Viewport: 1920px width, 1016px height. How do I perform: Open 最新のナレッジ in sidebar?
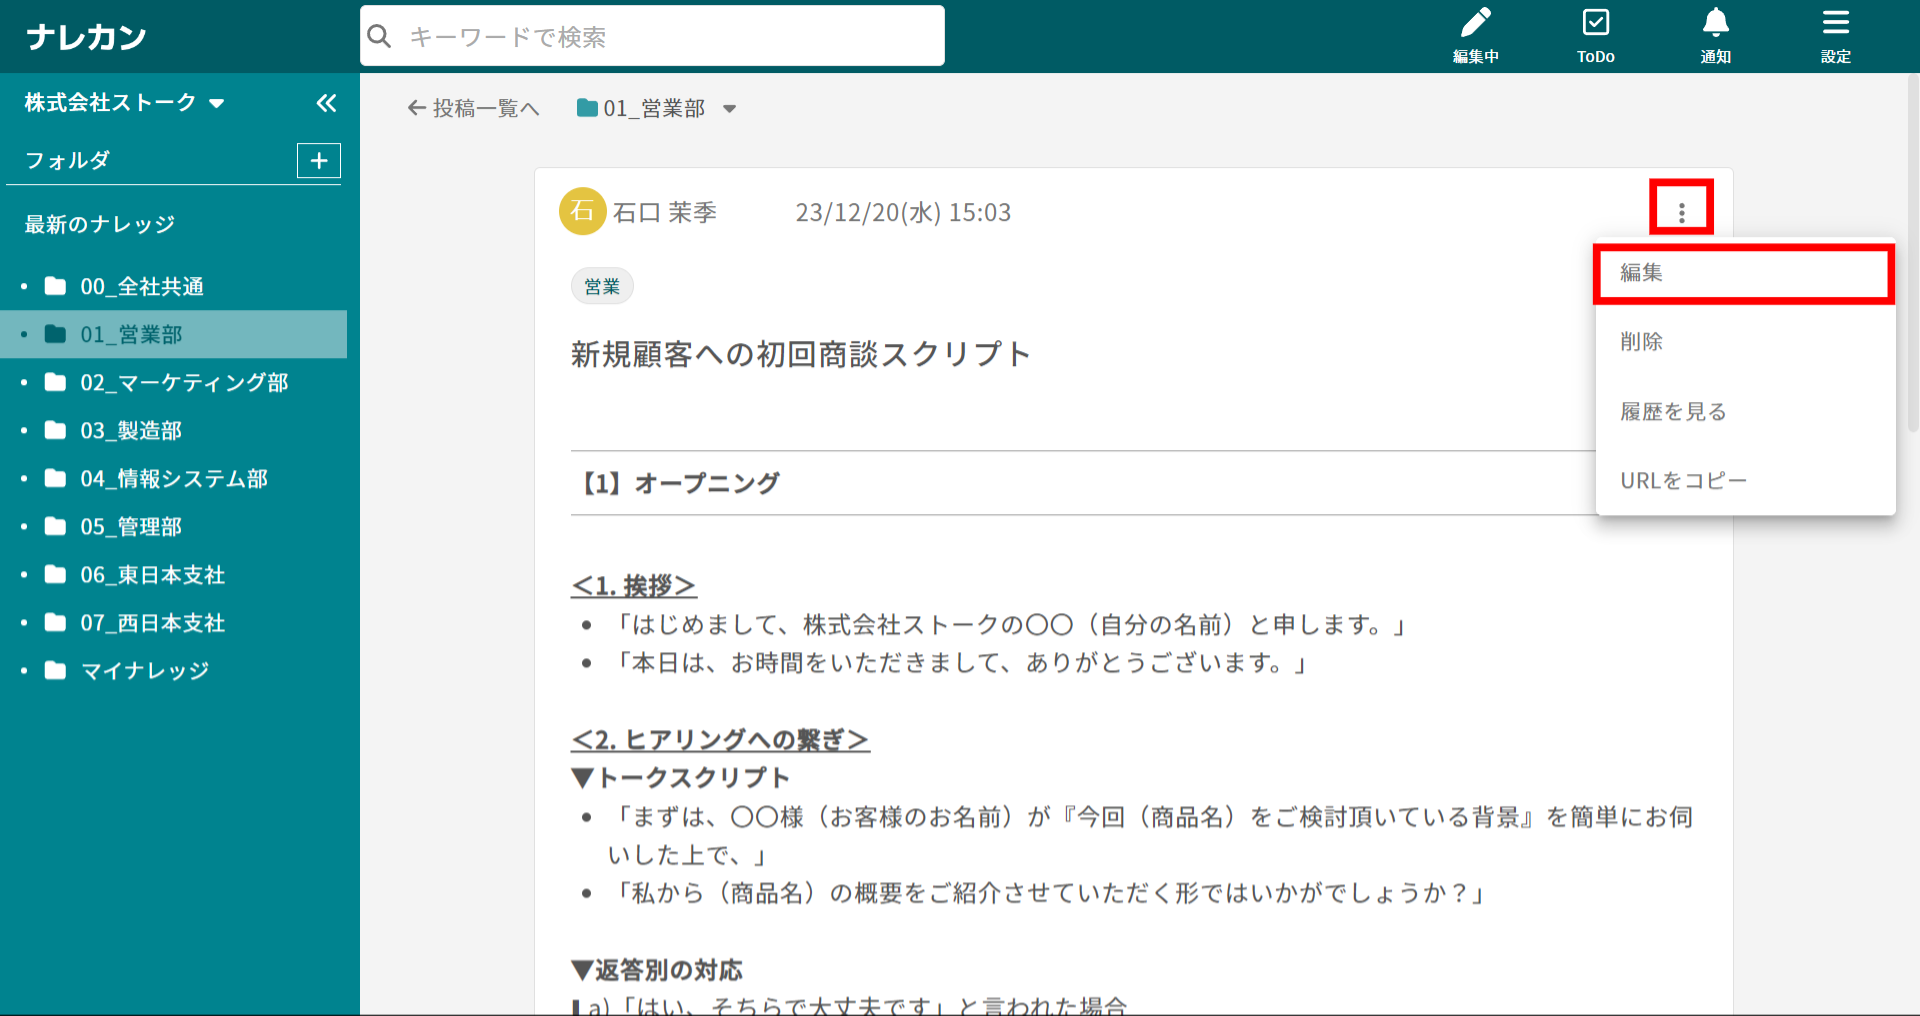100,225
